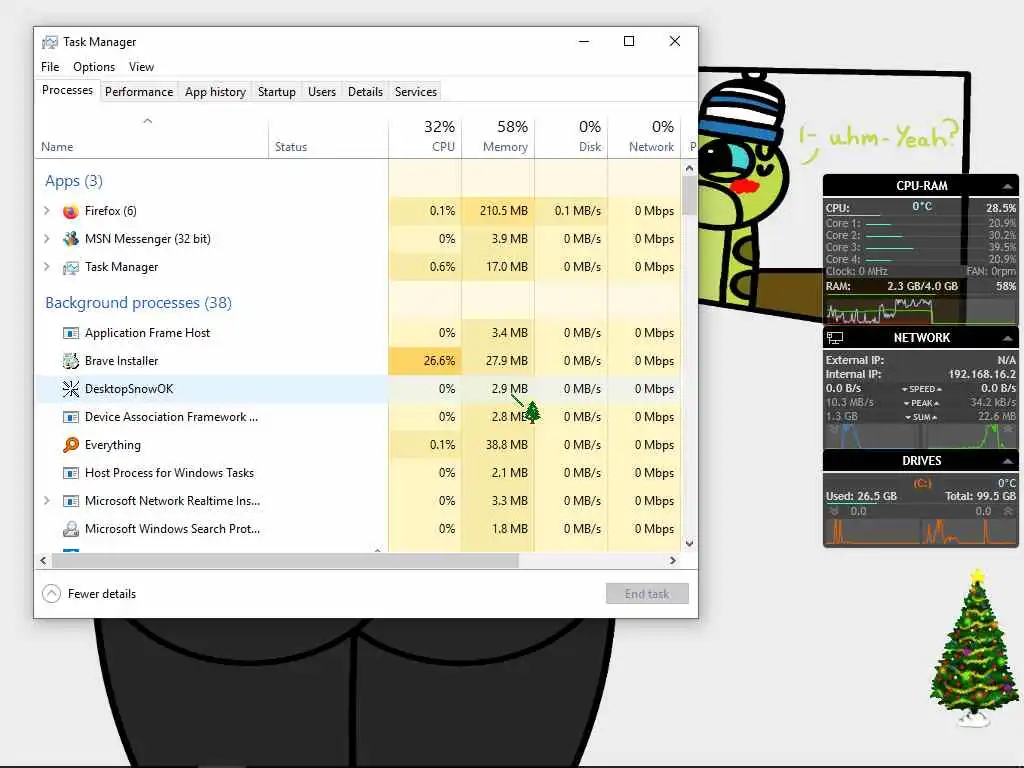Switch to the Performance tab
This screenshot has width=1024, height=768.
coord(139,92)
